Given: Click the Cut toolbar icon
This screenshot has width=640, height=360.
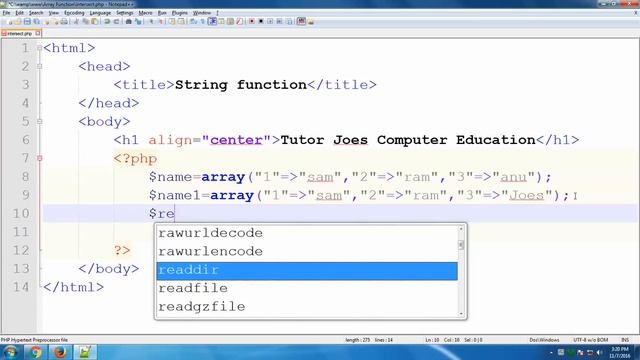Looking at the screenshot, I should pyautogui.click(x=76, y=21).
